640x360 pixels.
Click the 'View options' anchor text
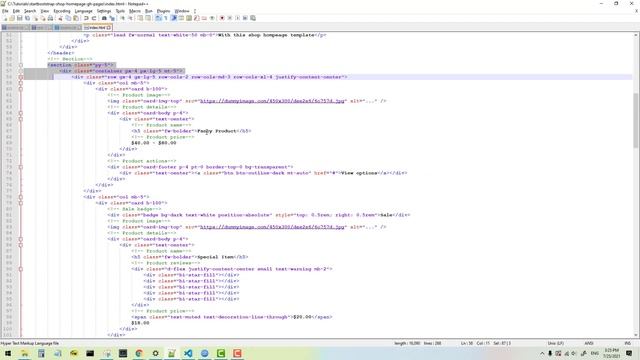(359, 173)
